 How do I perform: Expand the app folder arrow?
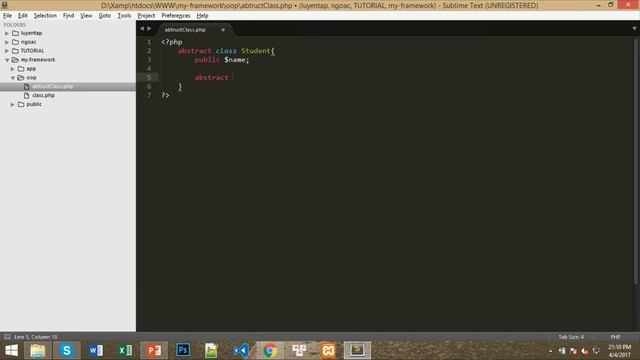(13, 69)
